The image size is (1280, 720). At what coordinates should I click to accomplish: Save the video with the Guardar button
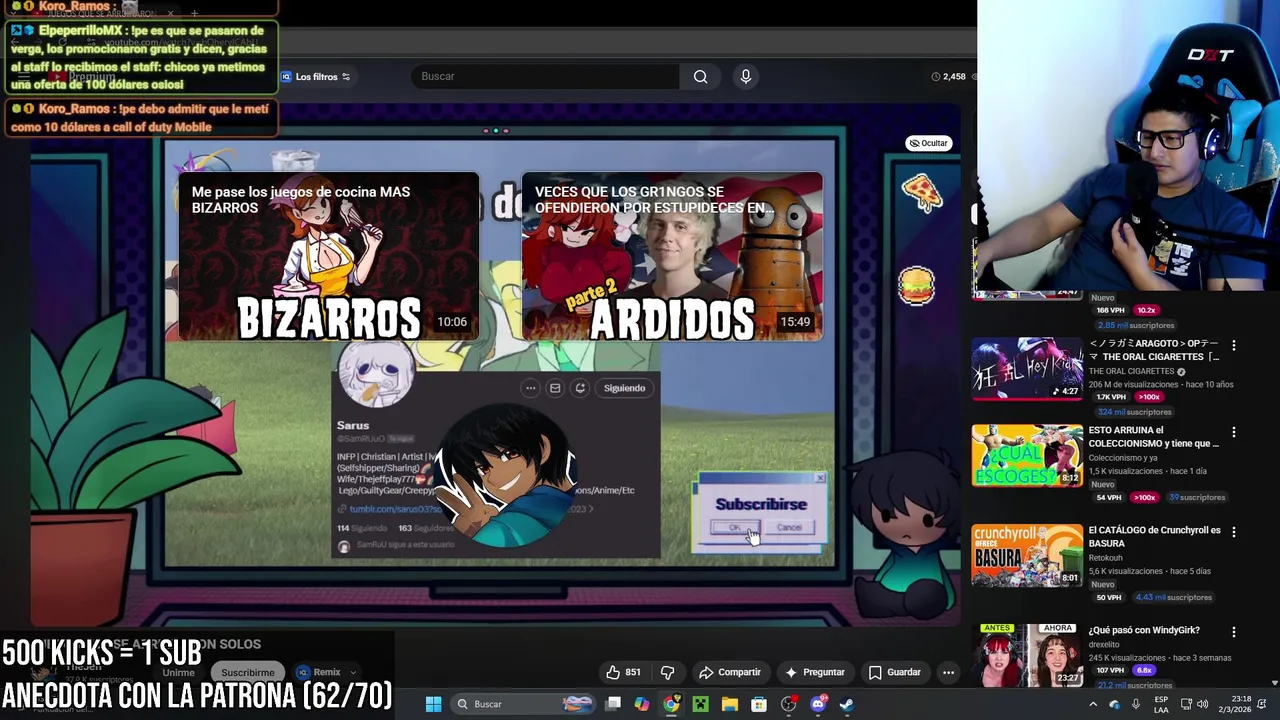[895, 672]
